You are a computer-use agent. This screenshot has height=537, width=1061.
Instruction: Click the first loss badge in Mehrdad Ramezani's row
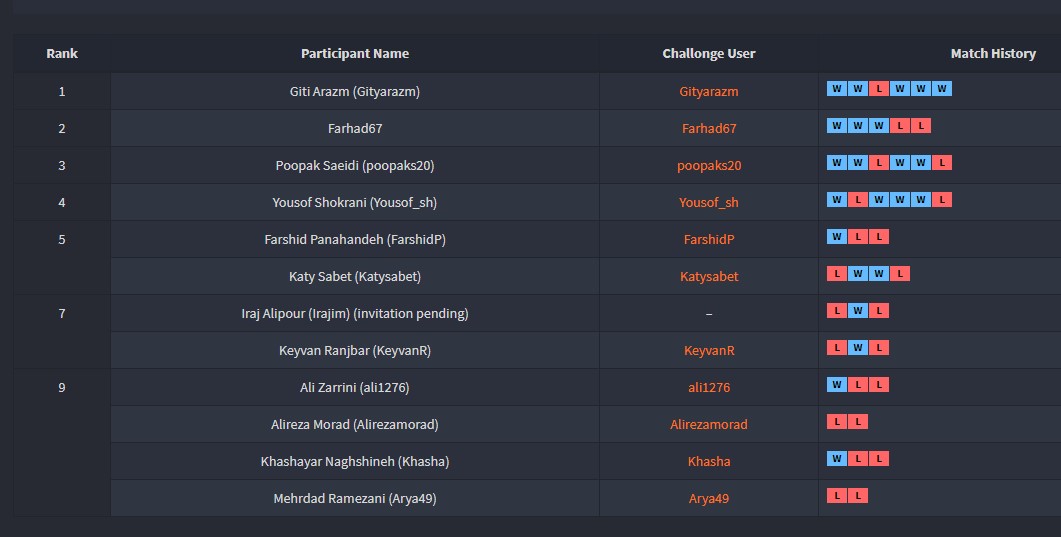click(x=836, y=496)
